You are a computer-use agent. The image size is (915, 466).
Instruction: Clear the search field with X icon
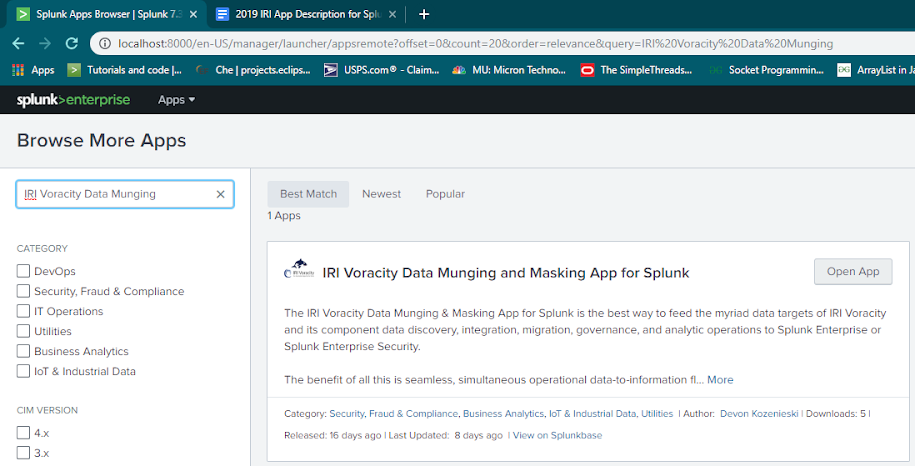(221, 194)
